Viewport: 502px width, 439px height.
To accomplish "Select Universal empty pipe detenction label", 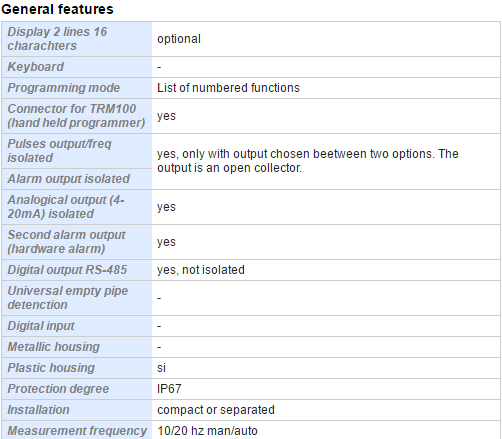I will (68, 298).
